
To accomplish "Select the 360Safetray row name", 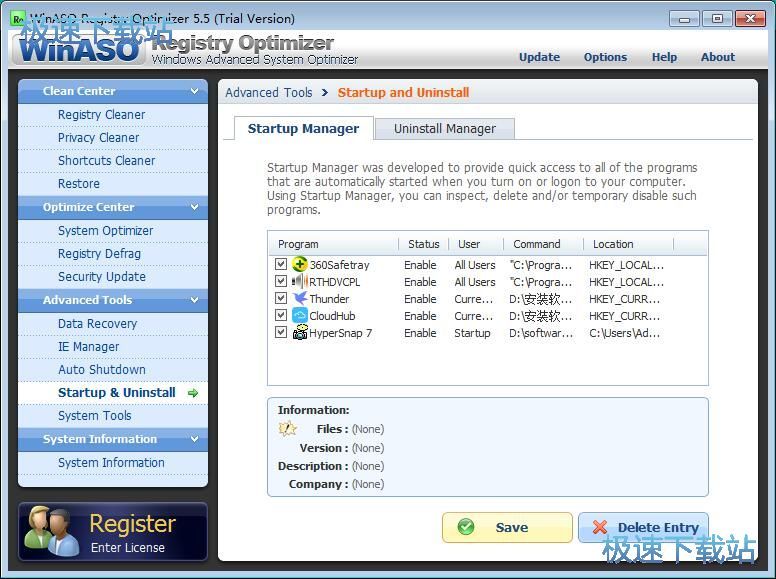I will click(x=340, y=265).
